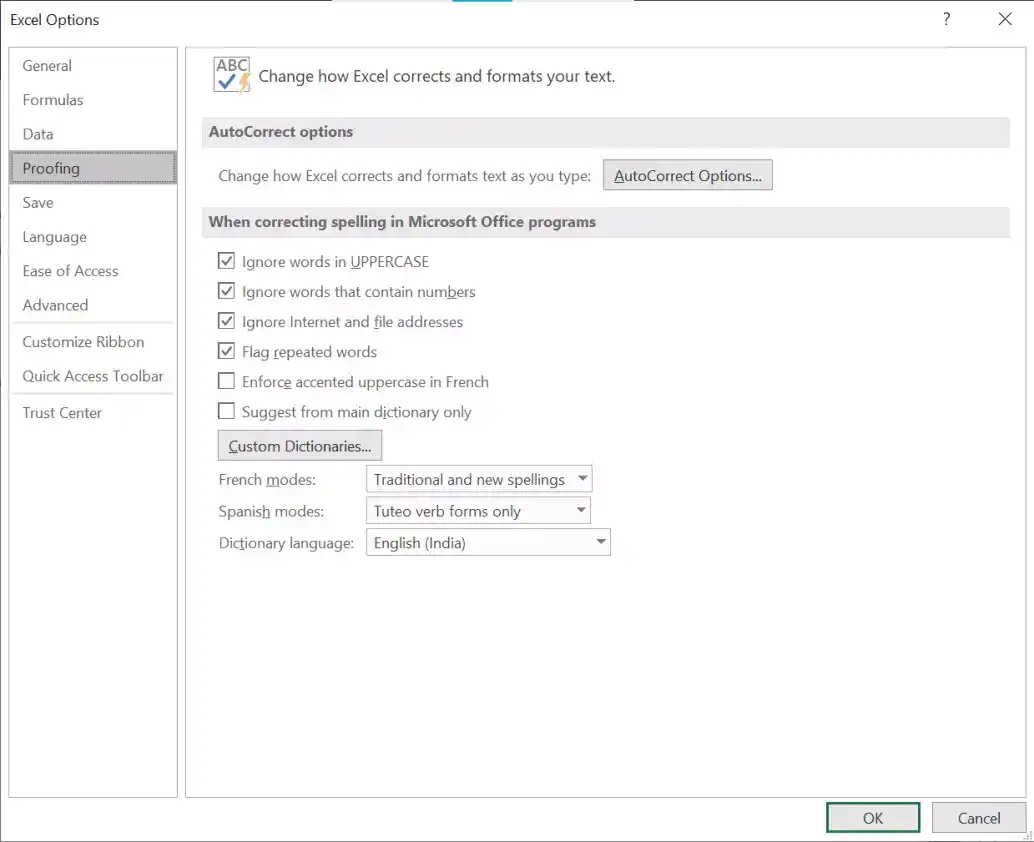
Task: Close the Excel Options dialog
Action: [1005, 19]
